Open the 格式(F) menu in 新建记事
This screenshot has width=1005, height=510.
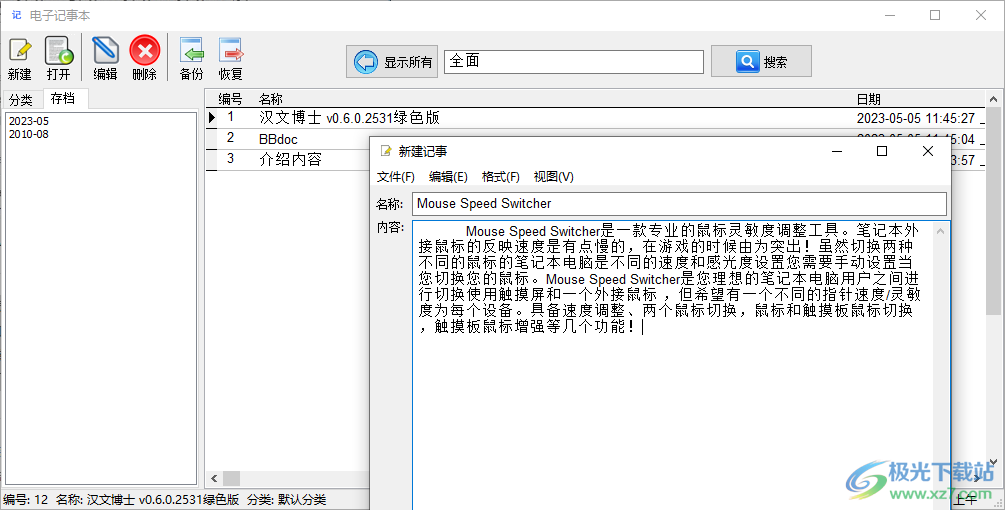point(501,177)
